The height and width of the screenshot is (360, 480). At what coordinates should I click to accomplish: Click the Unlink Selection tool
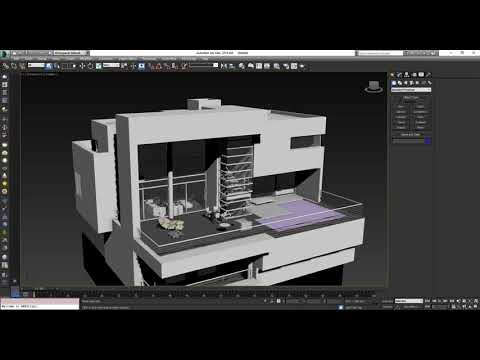[x=14, y=66]
